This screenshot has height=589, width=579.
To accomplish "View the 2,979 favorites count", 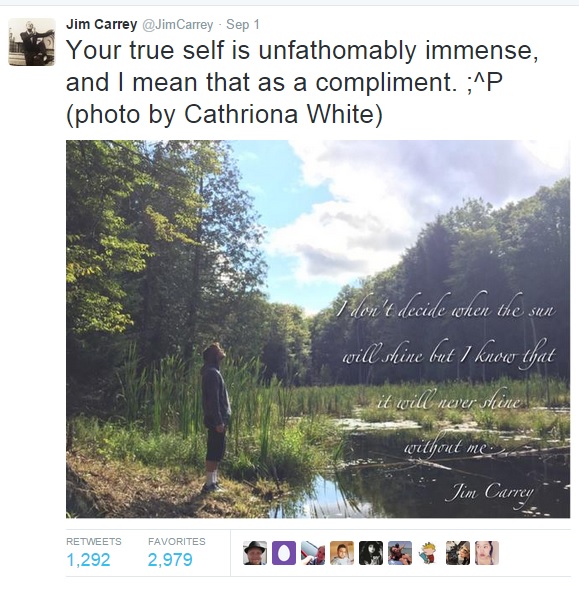I will pos(170,560).
